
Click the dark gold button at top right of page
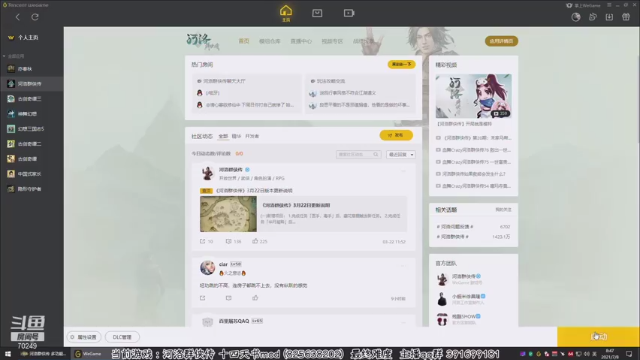click(501, 41)
